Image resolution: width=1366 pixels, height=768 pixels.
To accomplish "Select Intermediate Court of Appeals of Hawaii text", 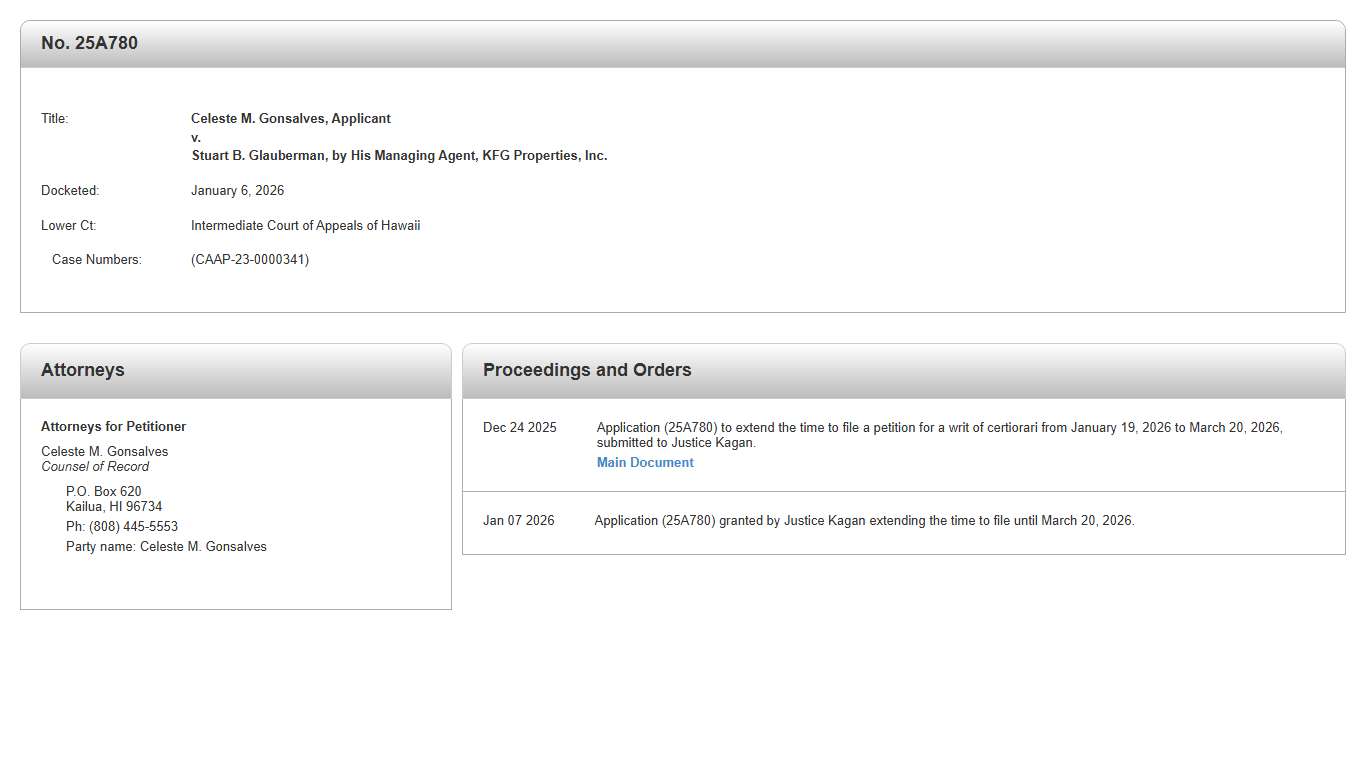I will (305, 226).
